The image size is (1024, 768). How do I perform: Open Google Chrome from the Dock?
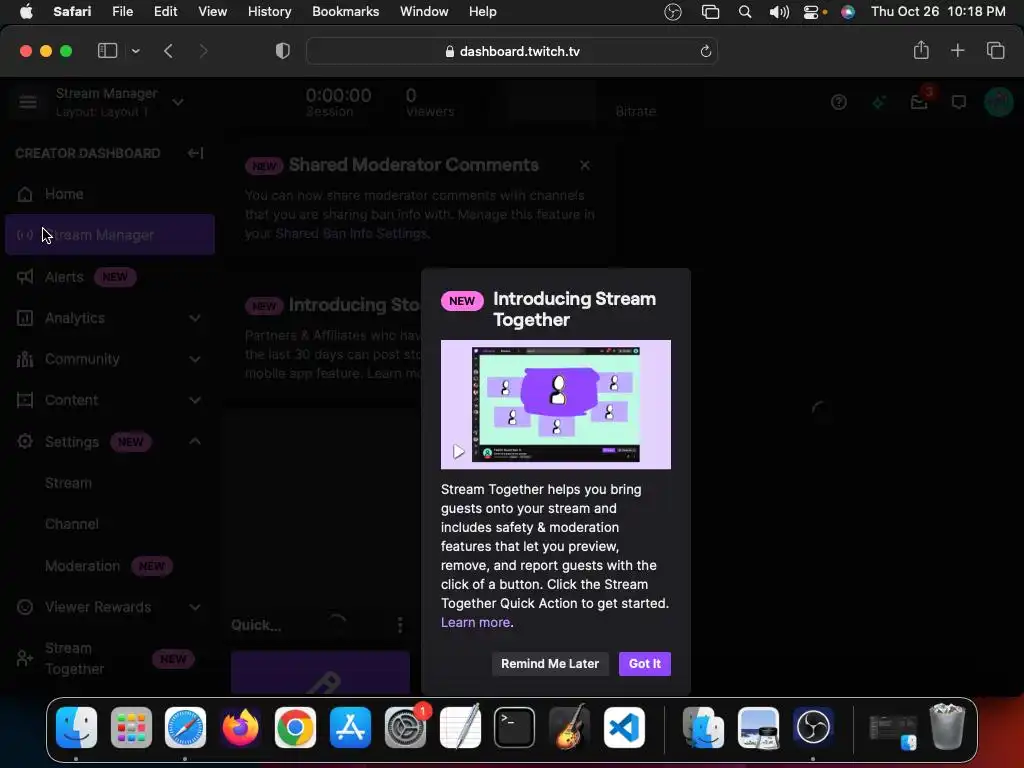coord(295,727)
